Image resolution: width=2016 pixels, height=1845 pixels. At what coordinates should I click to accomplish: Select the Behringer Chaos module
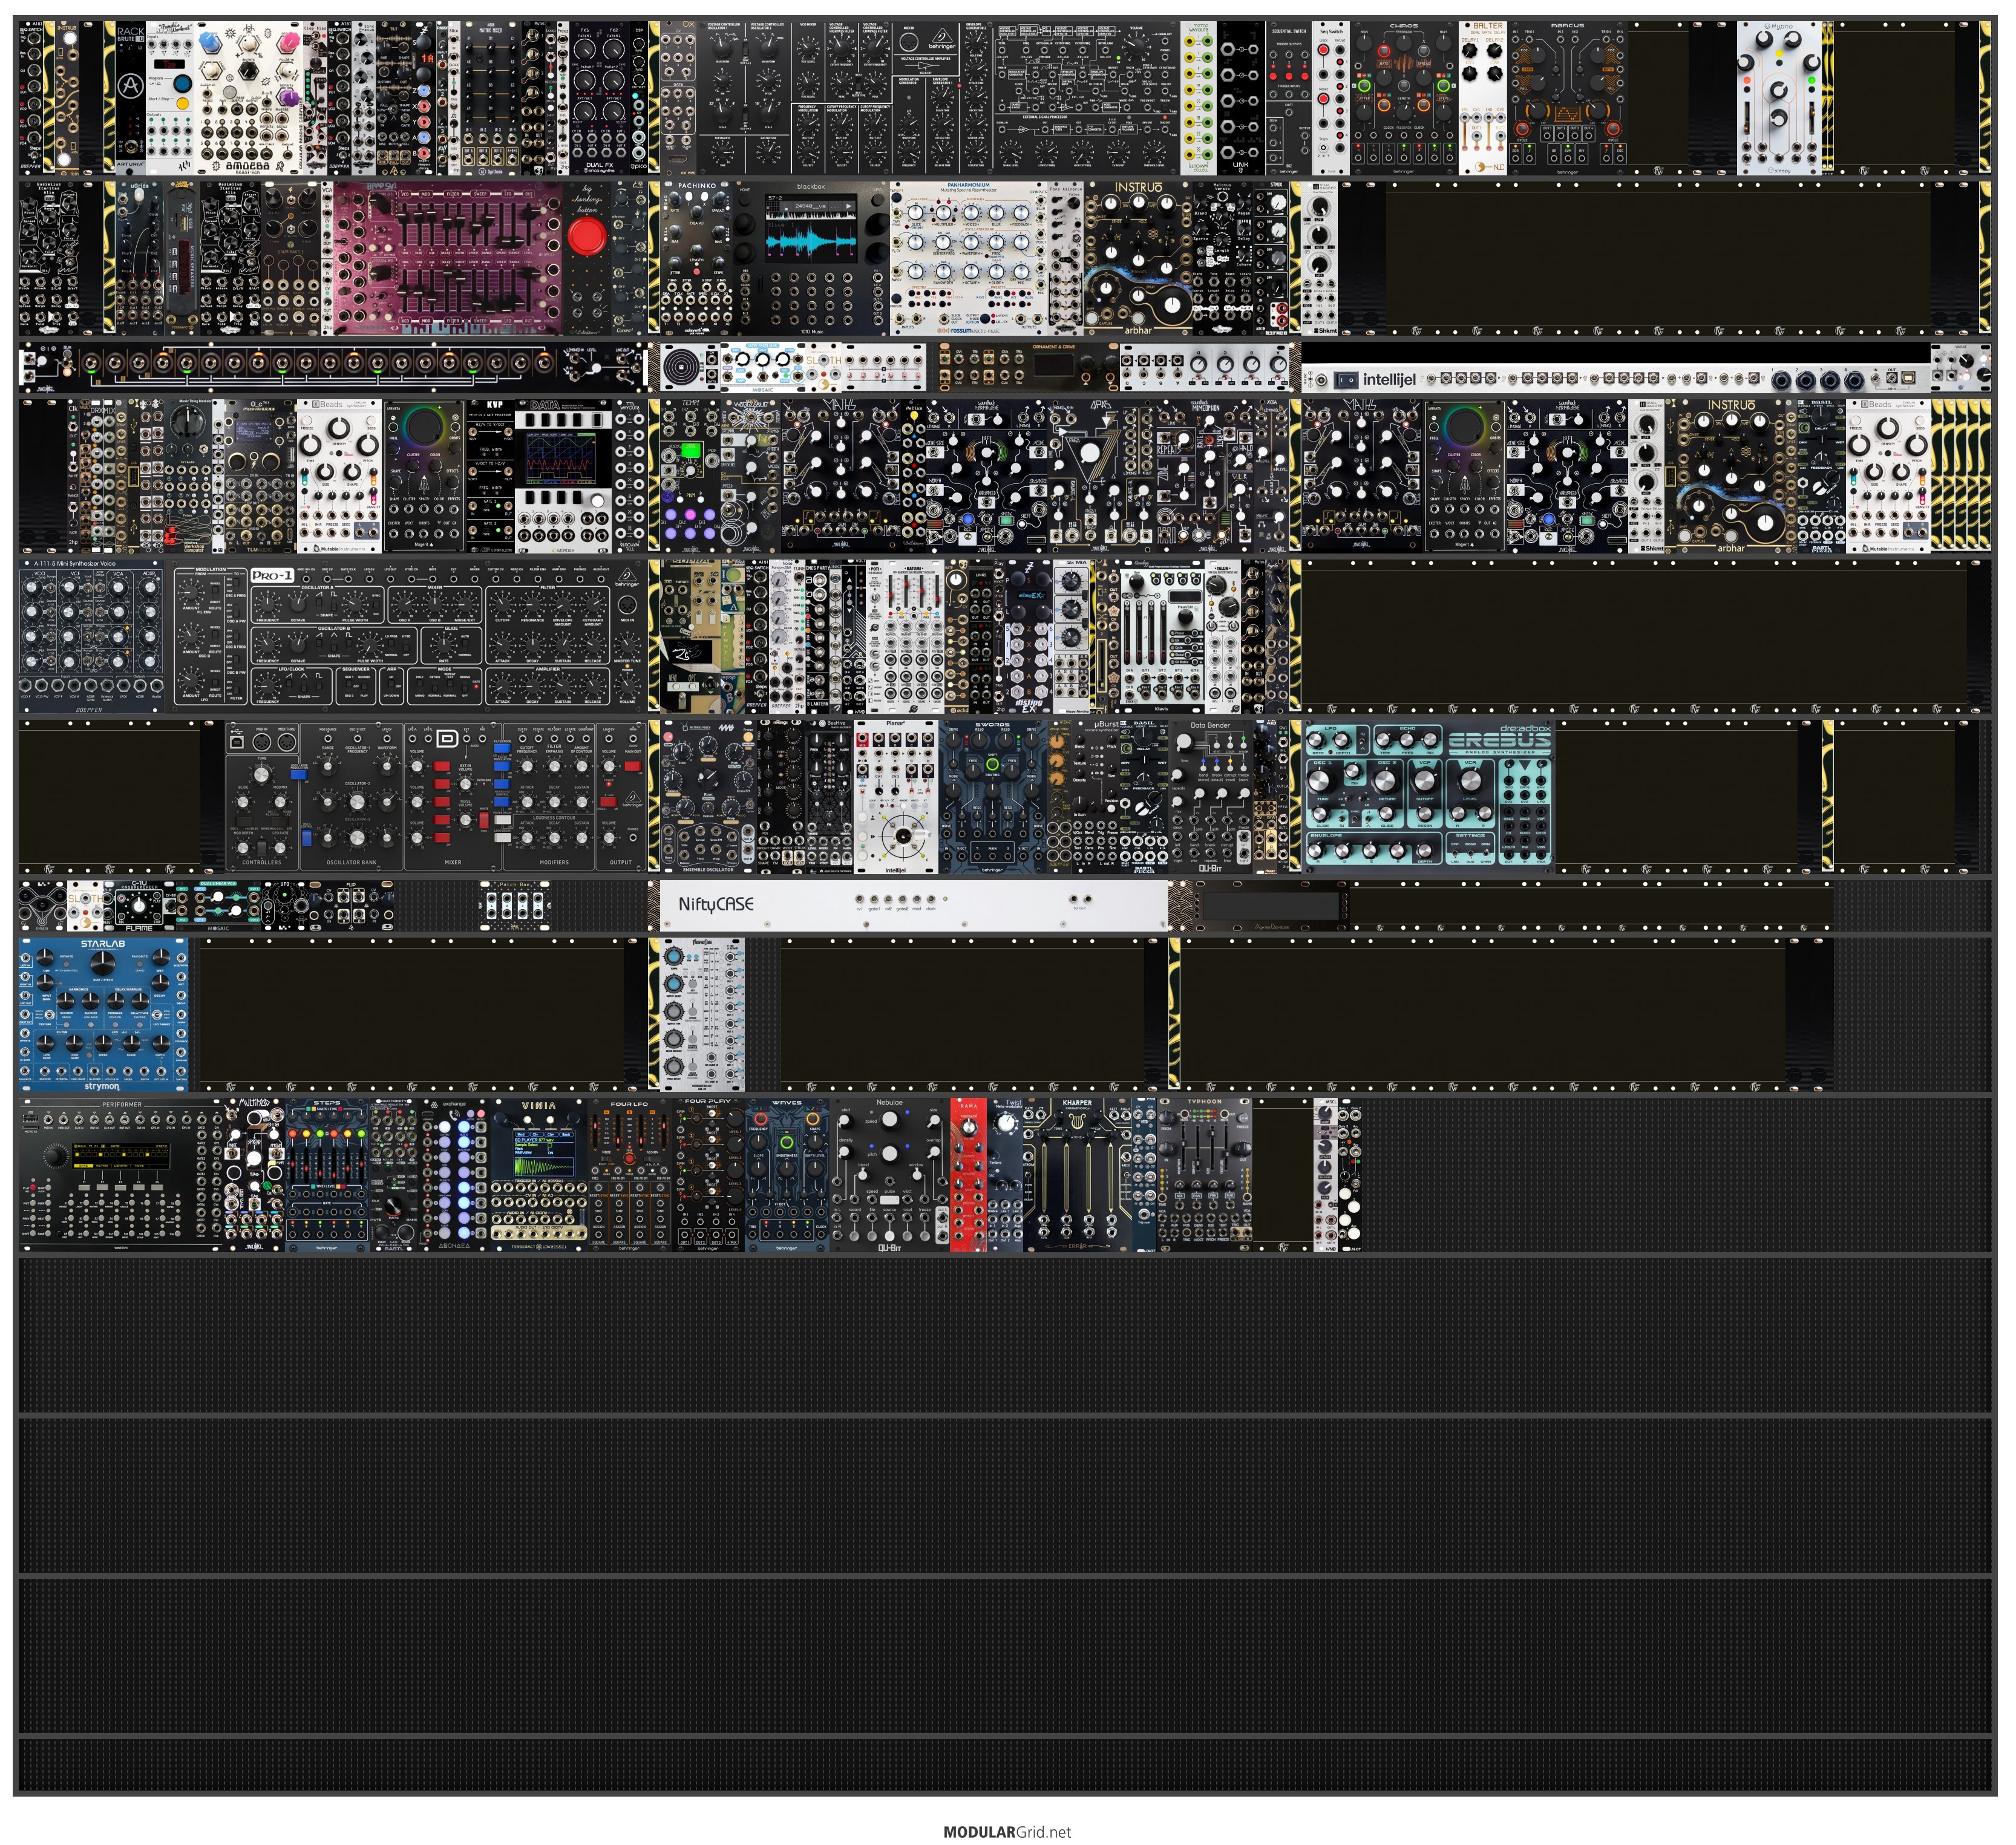pyautogui.click(x=1403, y=97)
